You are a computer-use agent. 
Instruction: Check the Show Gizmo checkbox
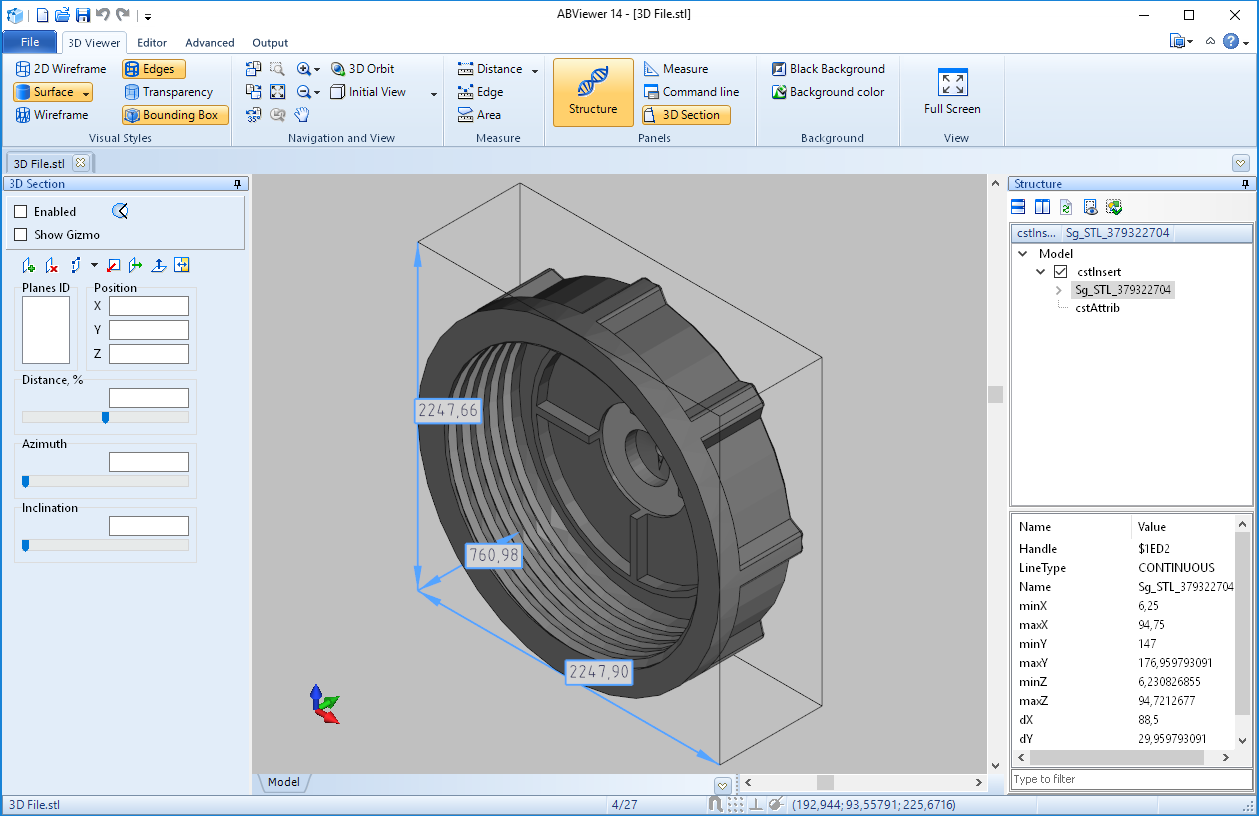click(x=21, y=235)
